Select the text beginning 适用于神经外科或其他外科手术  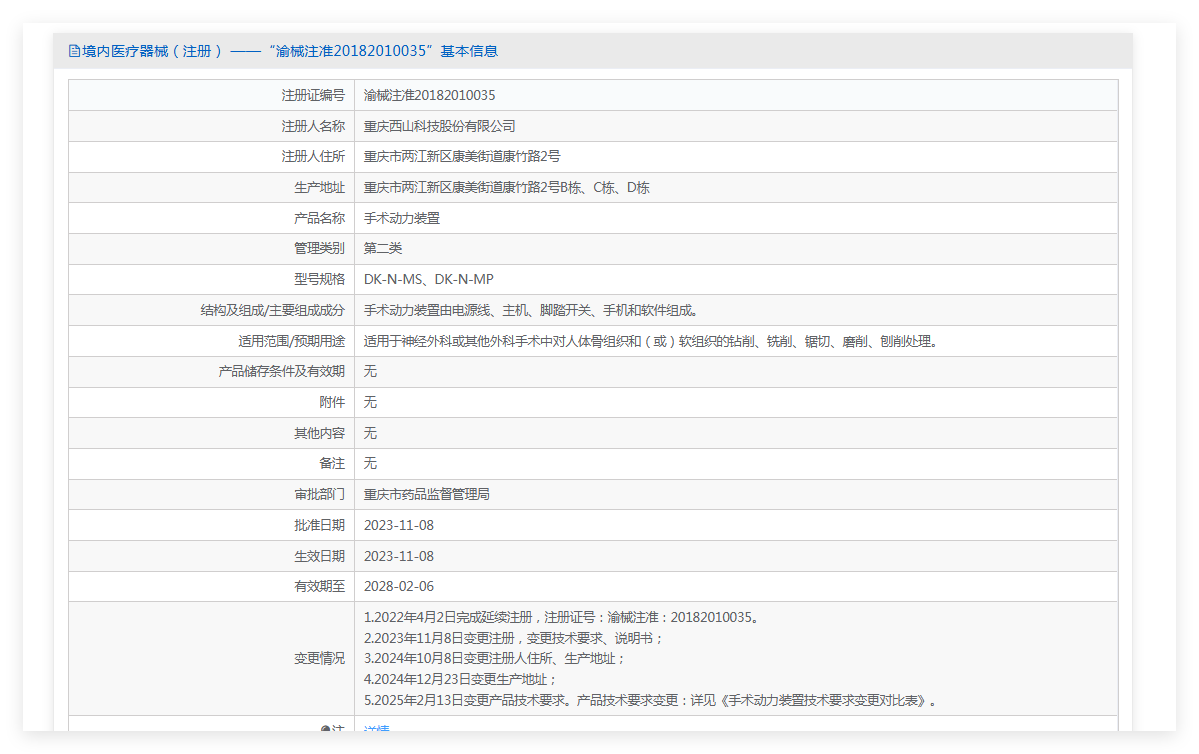651,341
